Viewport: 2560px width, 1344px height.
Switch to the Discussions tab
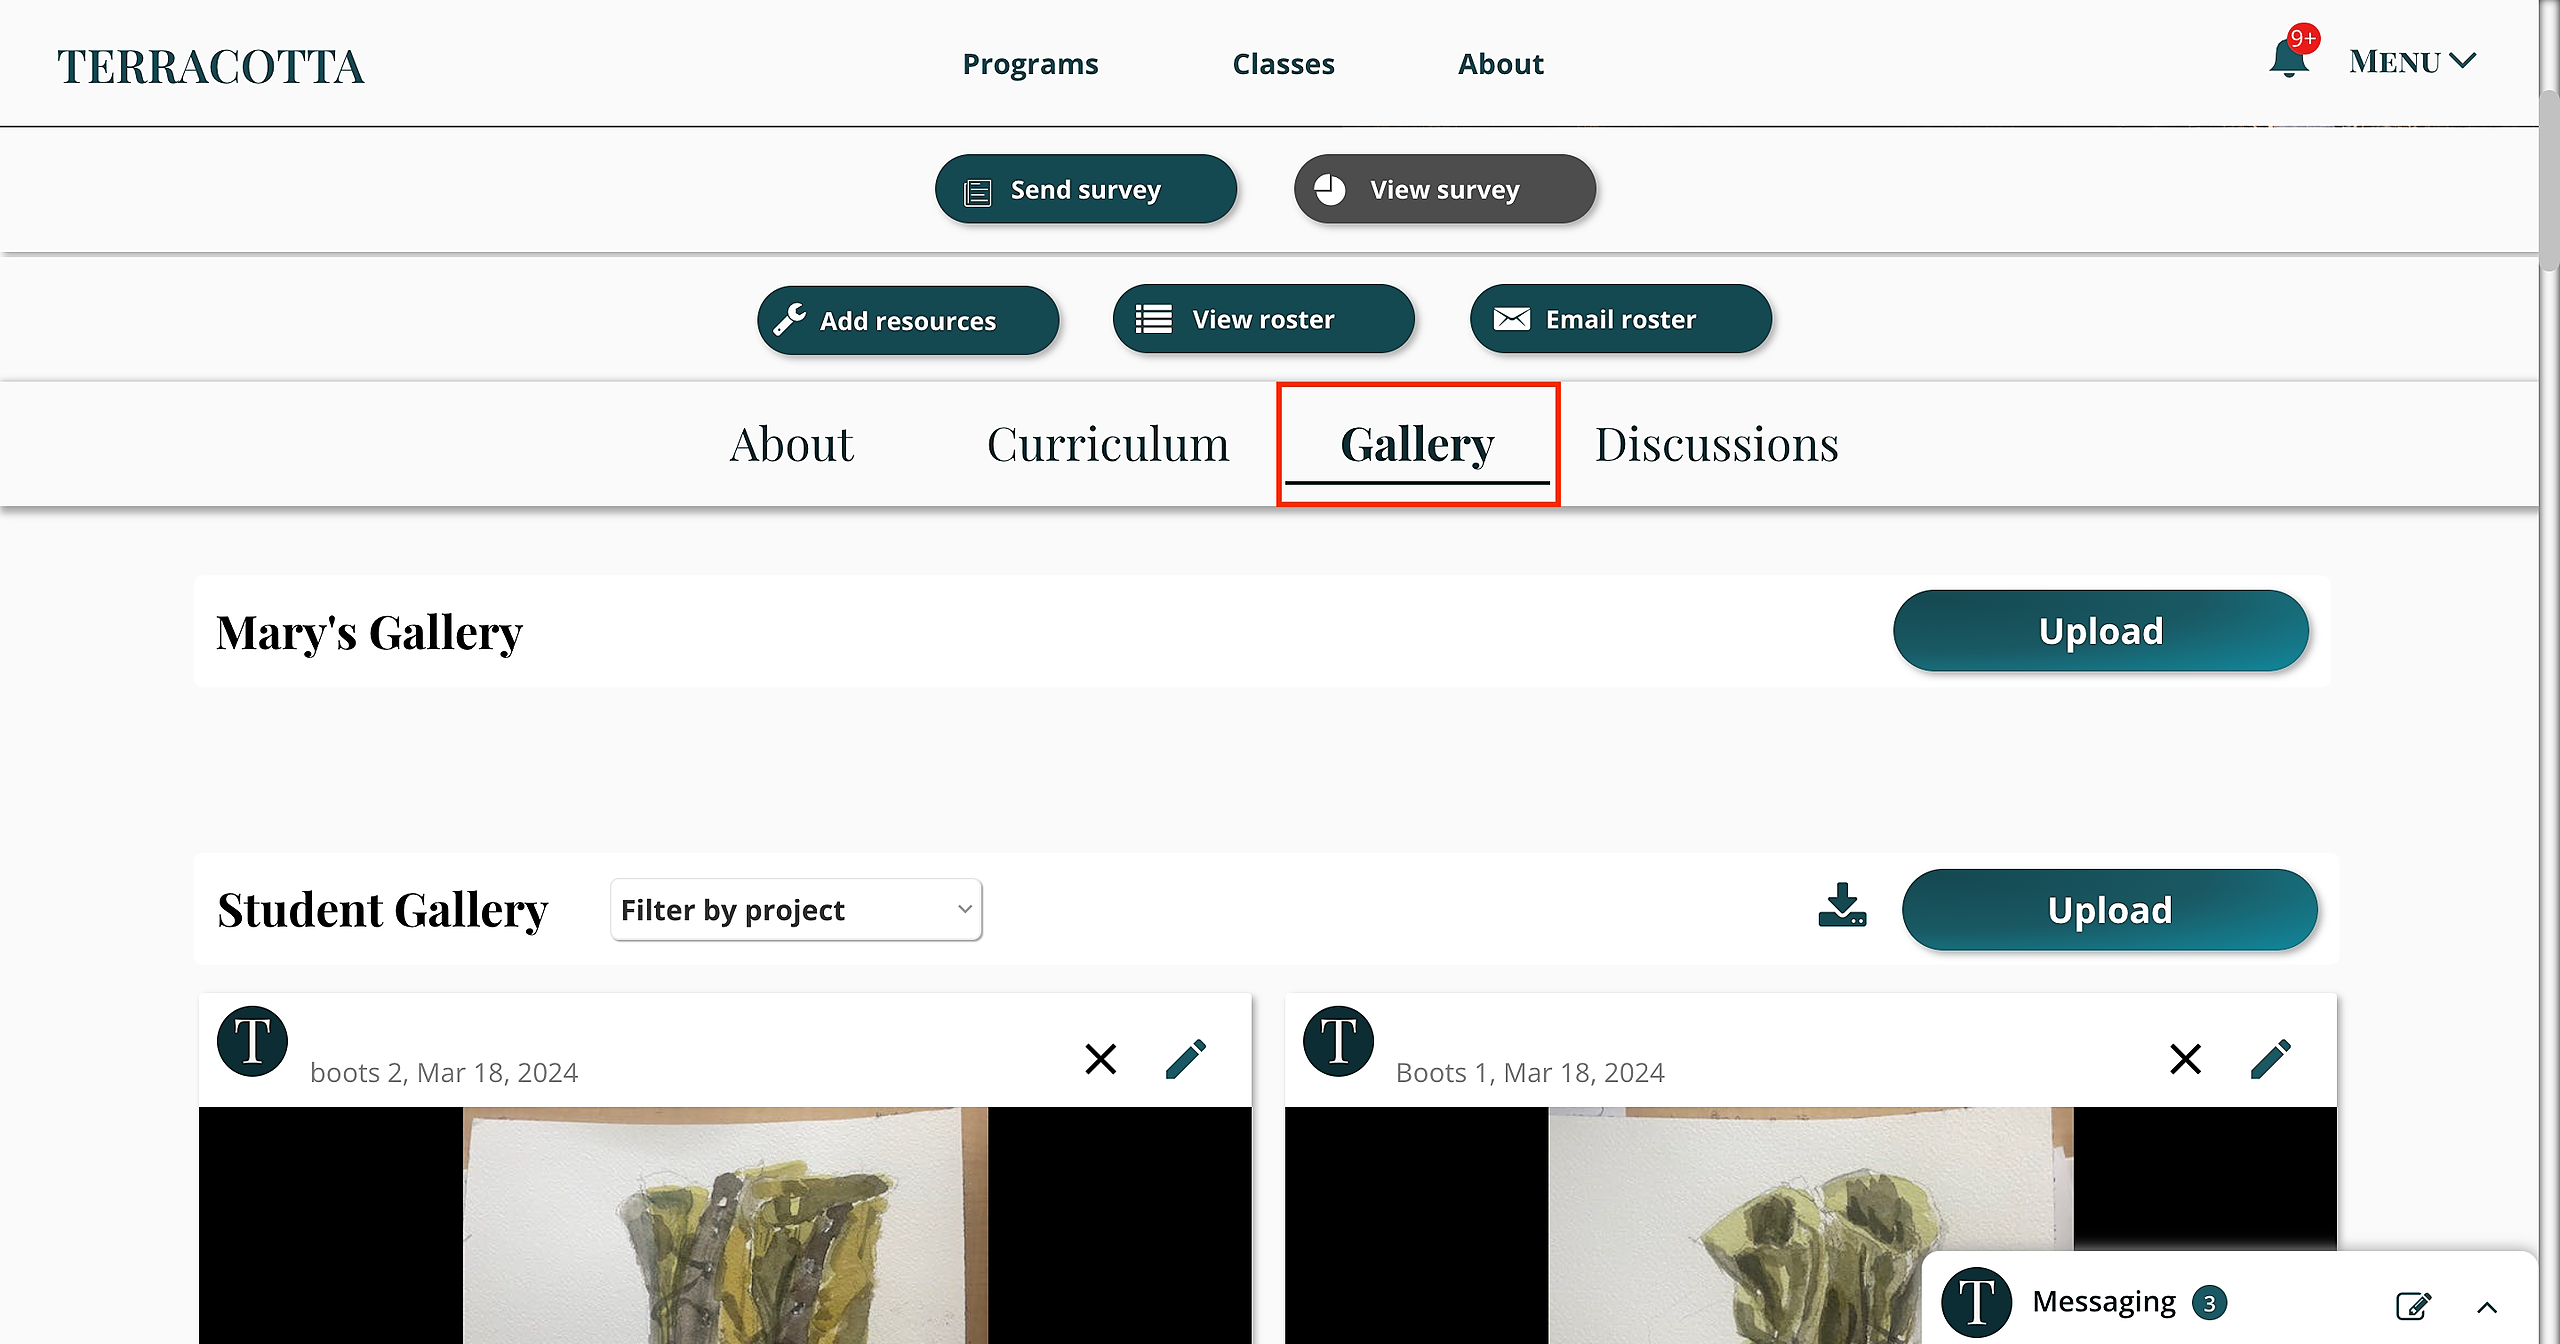click(1716, 444)
